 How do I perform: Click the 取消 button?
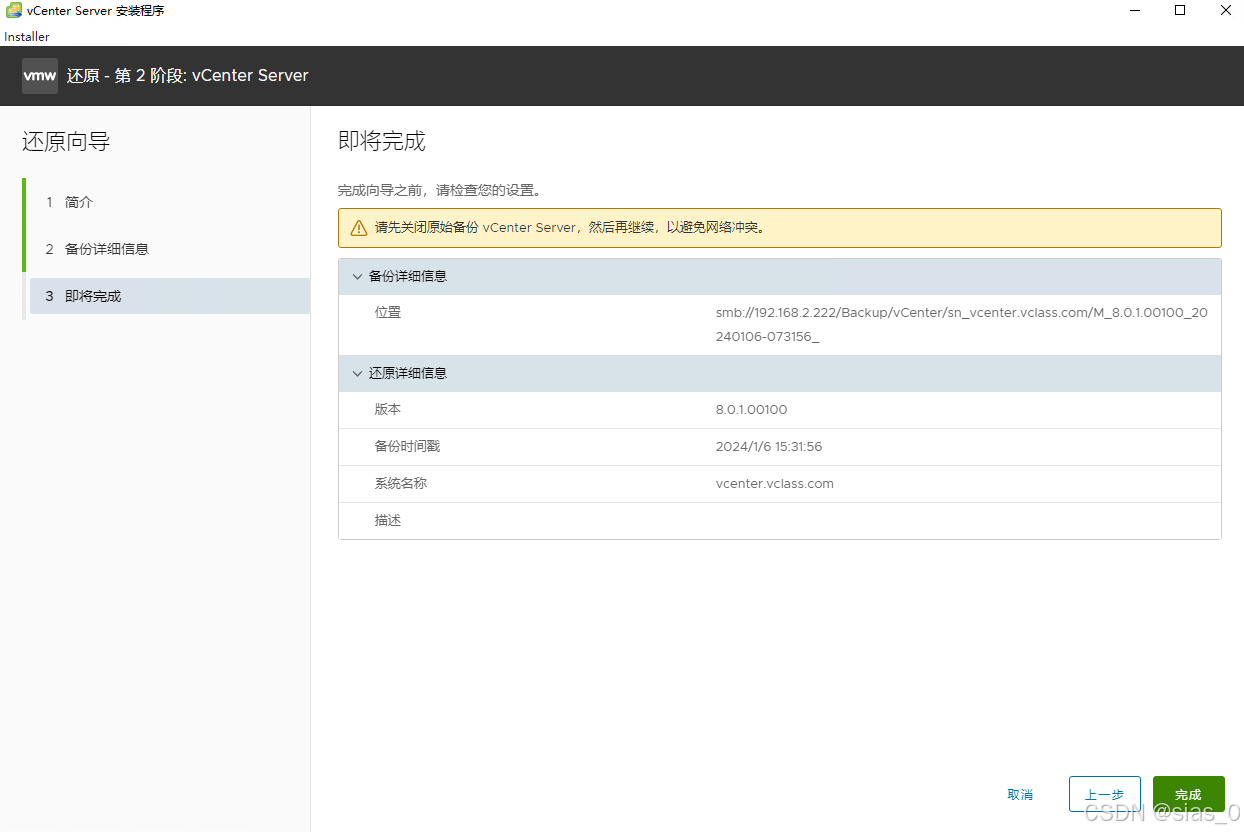click(1020, 794)
